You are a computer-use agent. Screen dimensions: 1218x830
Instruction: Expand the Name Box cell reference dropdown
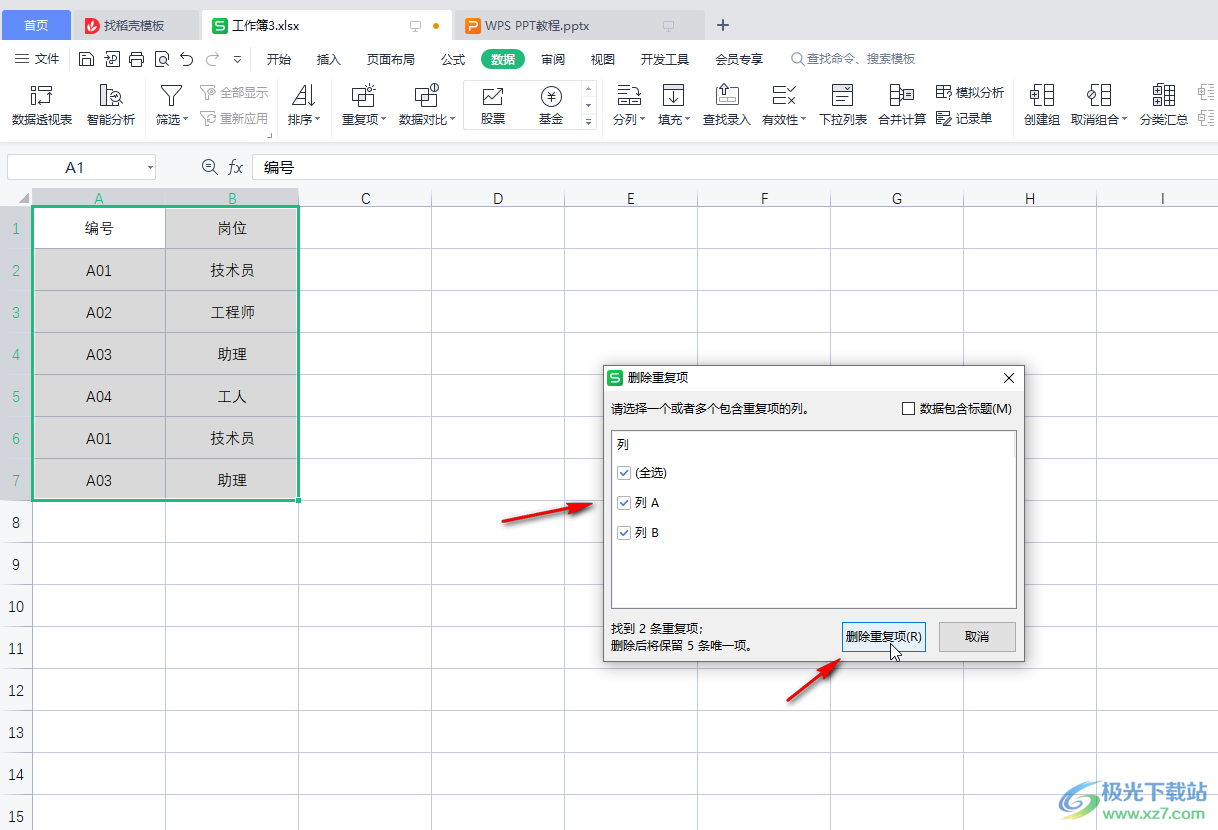pyautogui.click(x=149, y=168)
